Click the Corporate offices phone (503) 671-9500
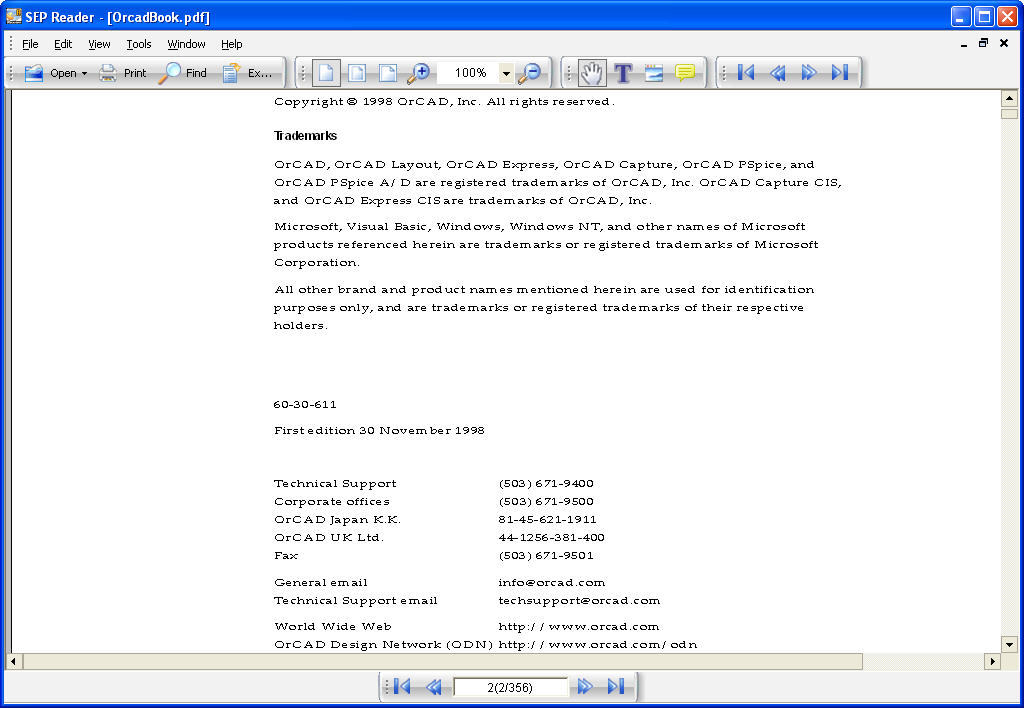Viewport: 1024px width, 708px height. click(546, 502)
